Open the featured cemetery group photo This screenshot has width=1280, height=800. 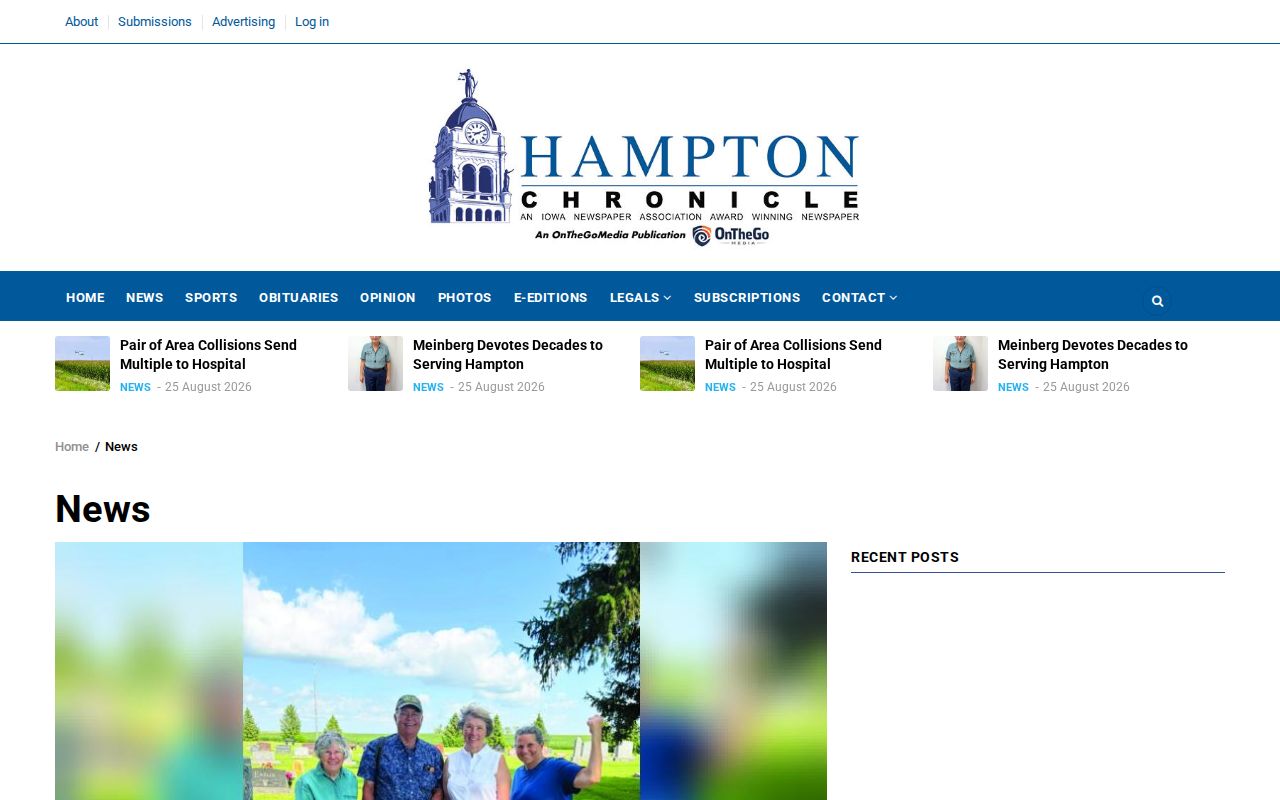[x=441, y=671]
